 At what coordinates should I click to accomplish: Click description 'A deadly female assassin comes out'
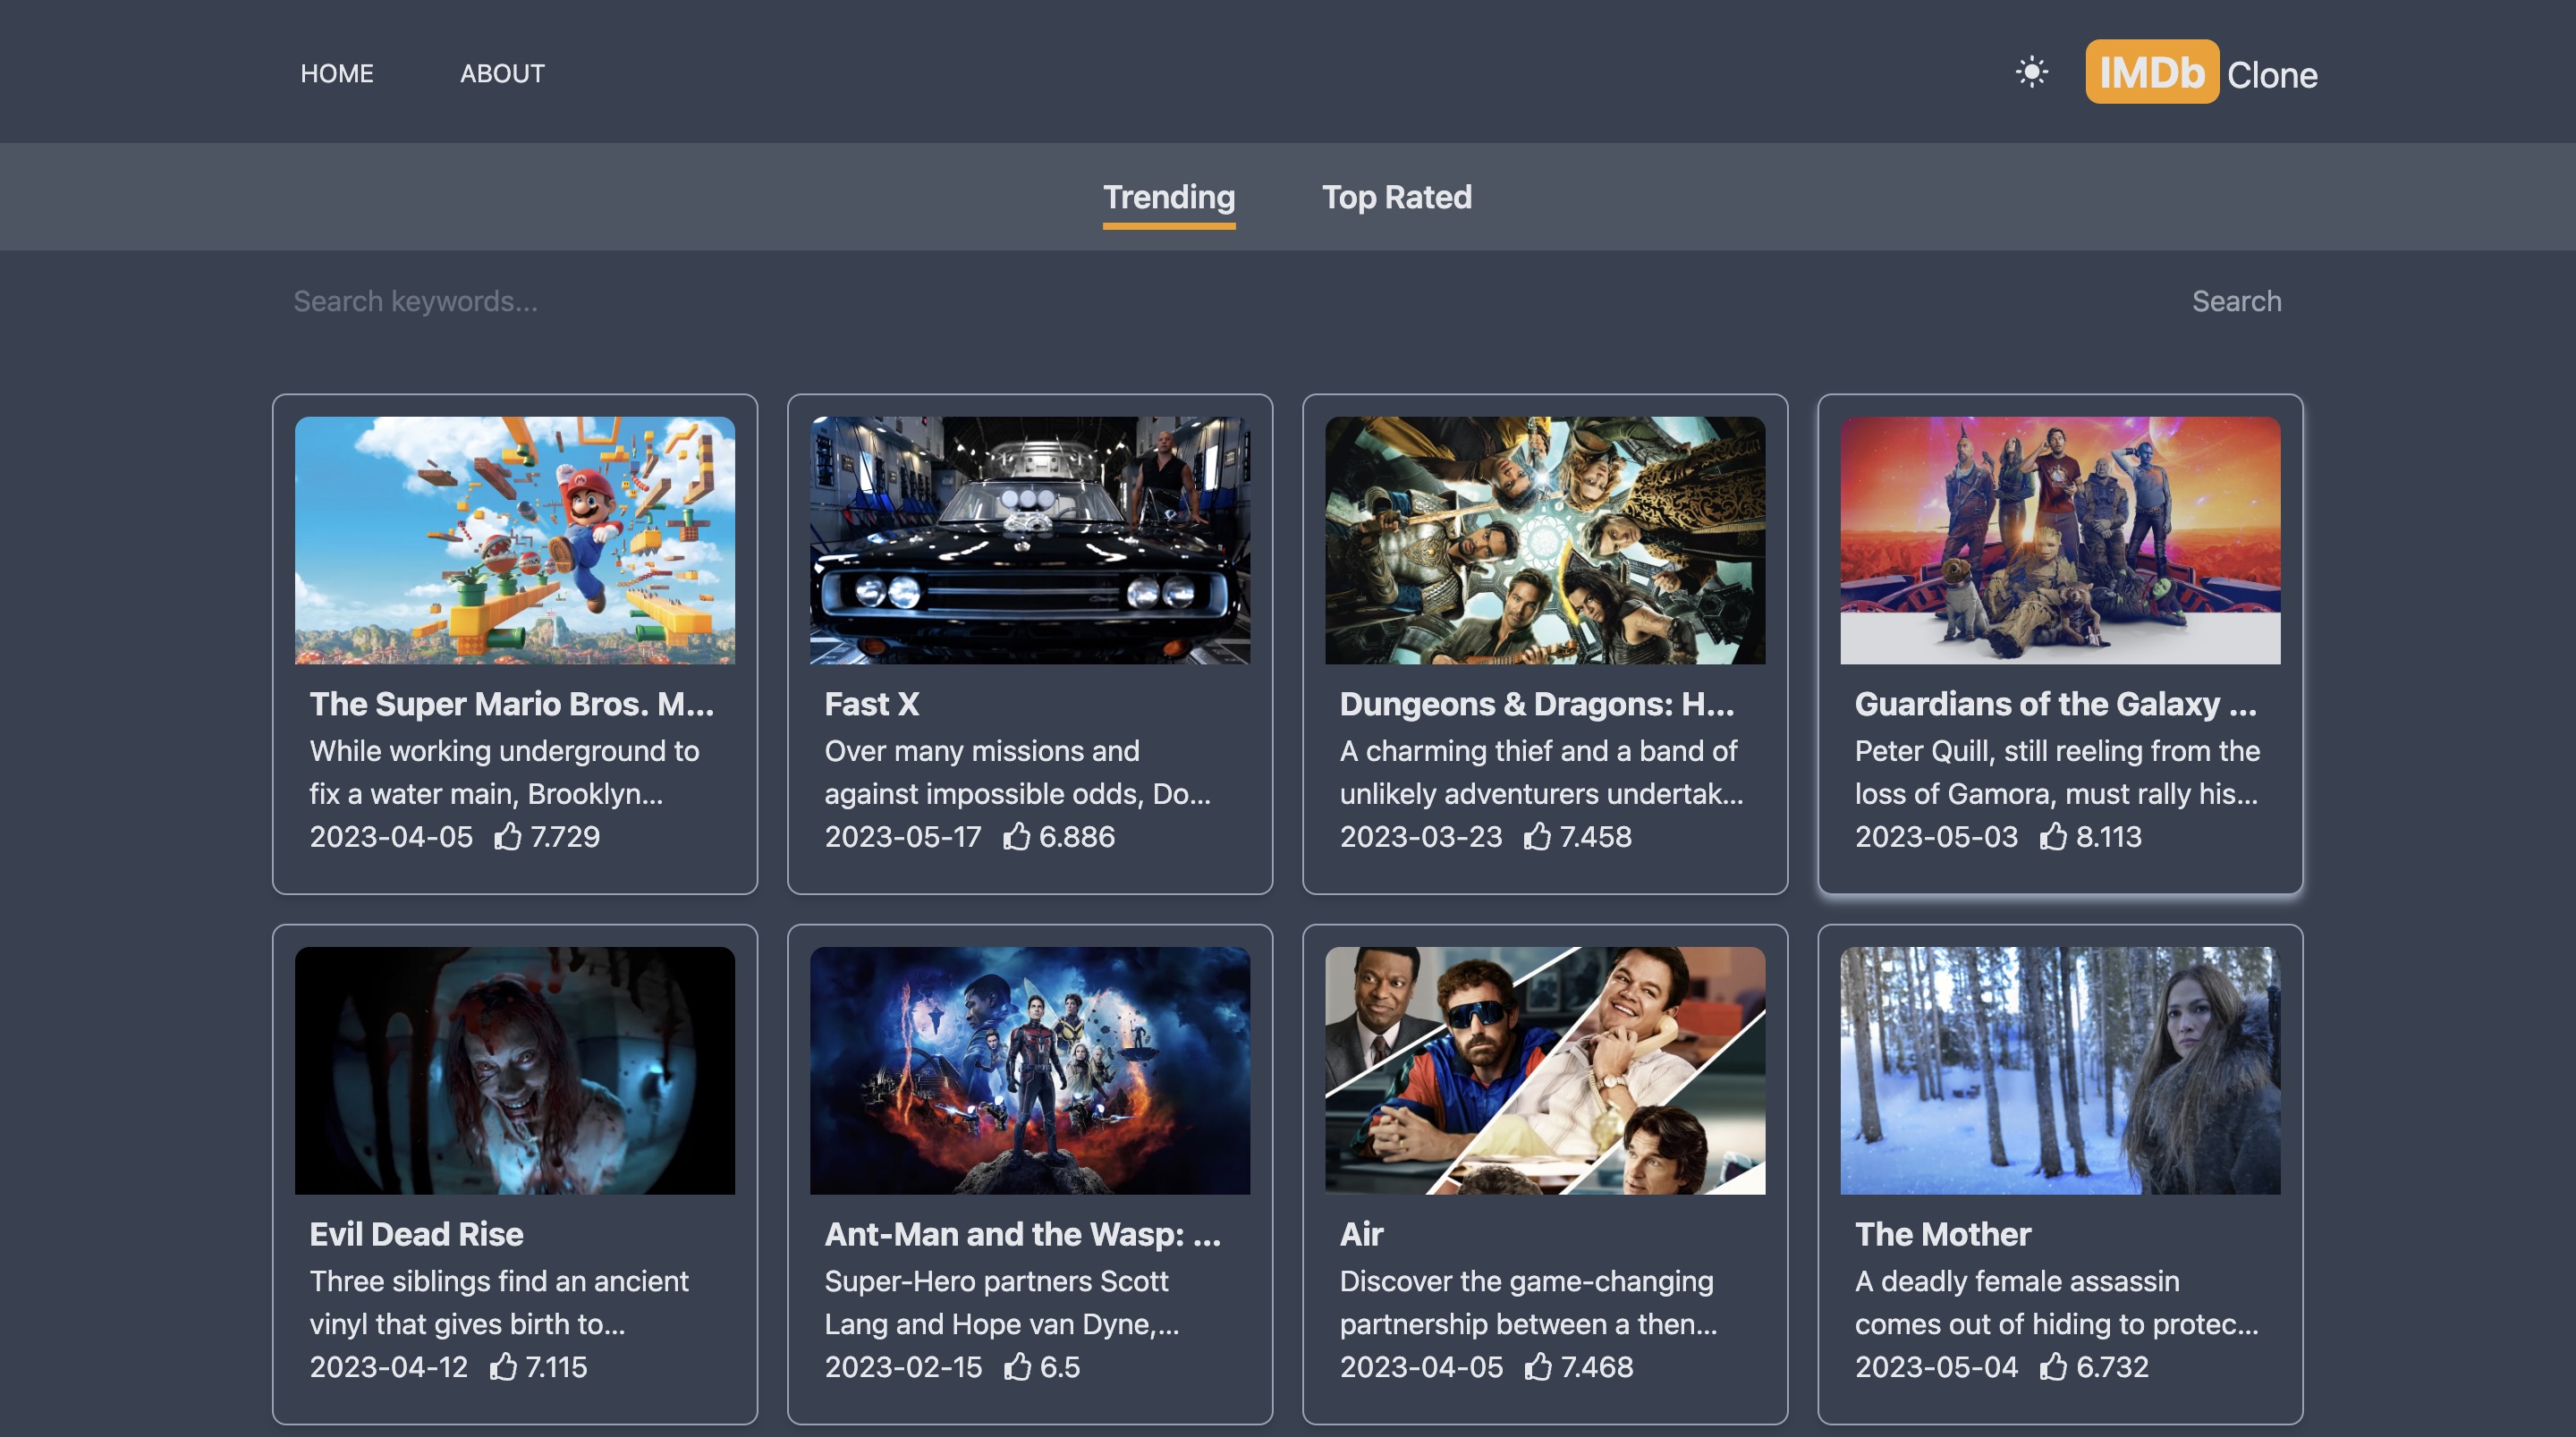point(2056,1302)
